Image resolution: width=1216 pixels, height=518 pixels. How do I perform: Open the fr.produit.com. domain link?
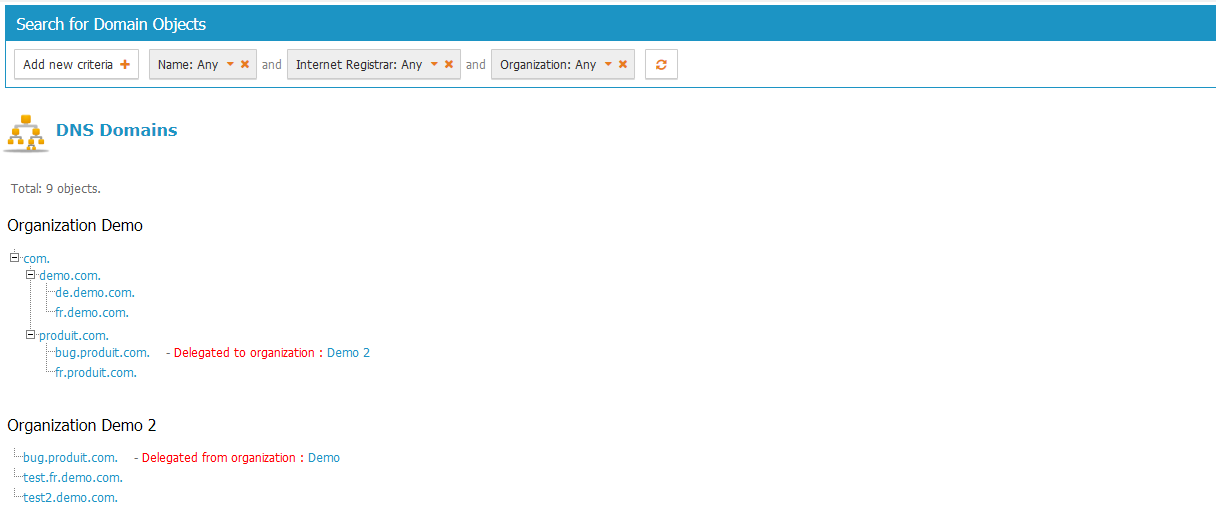96,373
